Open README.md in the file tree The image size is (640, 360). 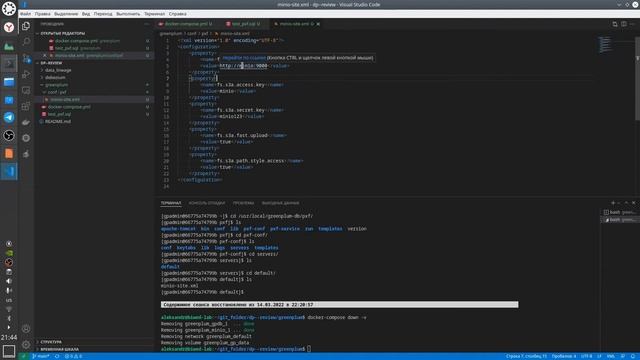point(58,122)
